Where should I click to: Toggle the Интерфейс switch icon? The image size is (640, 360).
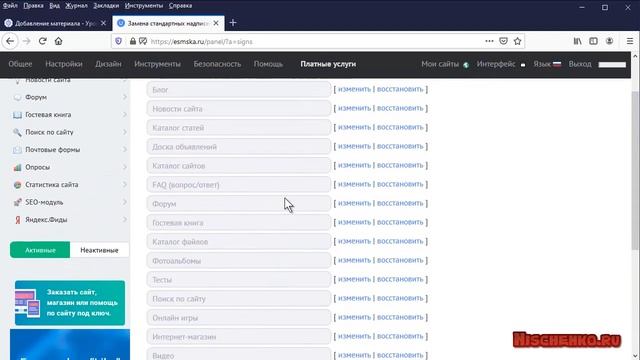[x=523, y=64]
